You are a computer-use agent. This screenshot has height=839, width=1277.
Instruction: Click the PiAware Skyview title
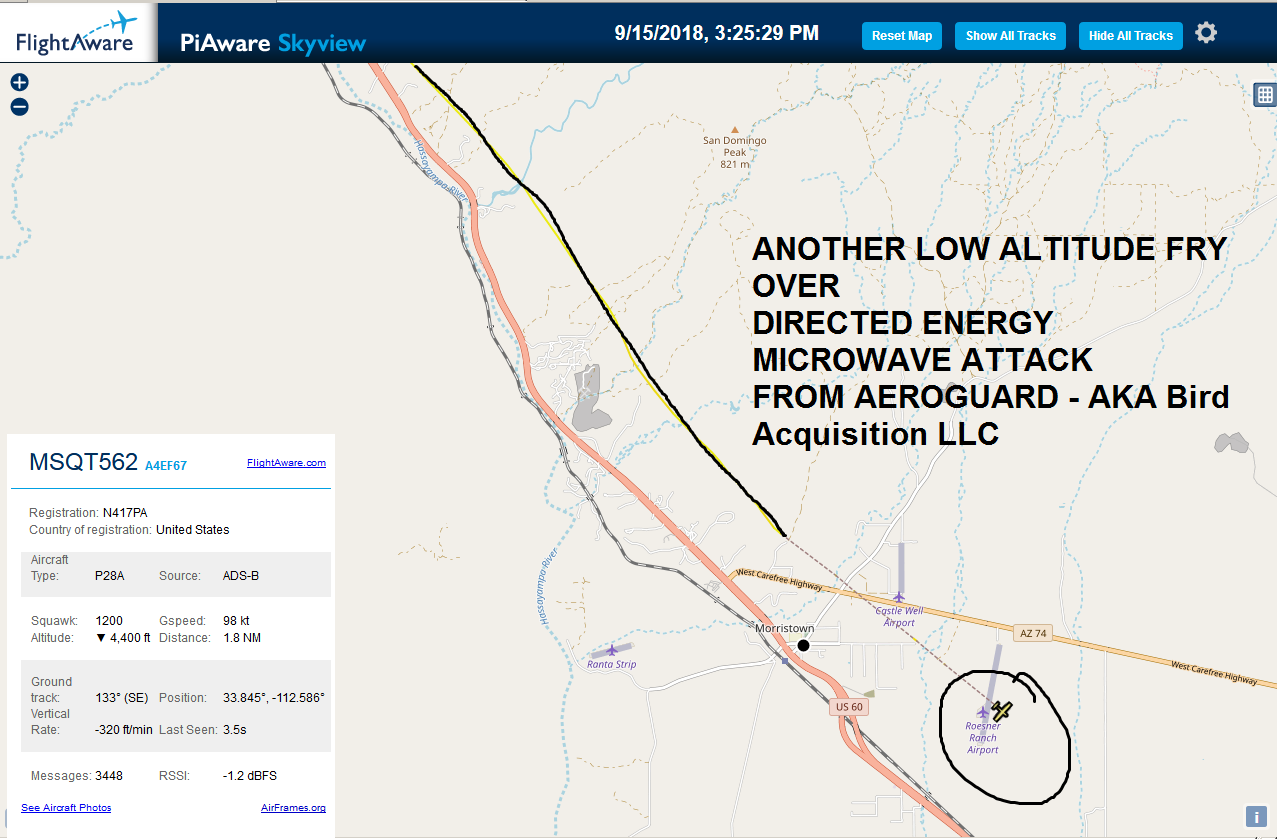273,42
